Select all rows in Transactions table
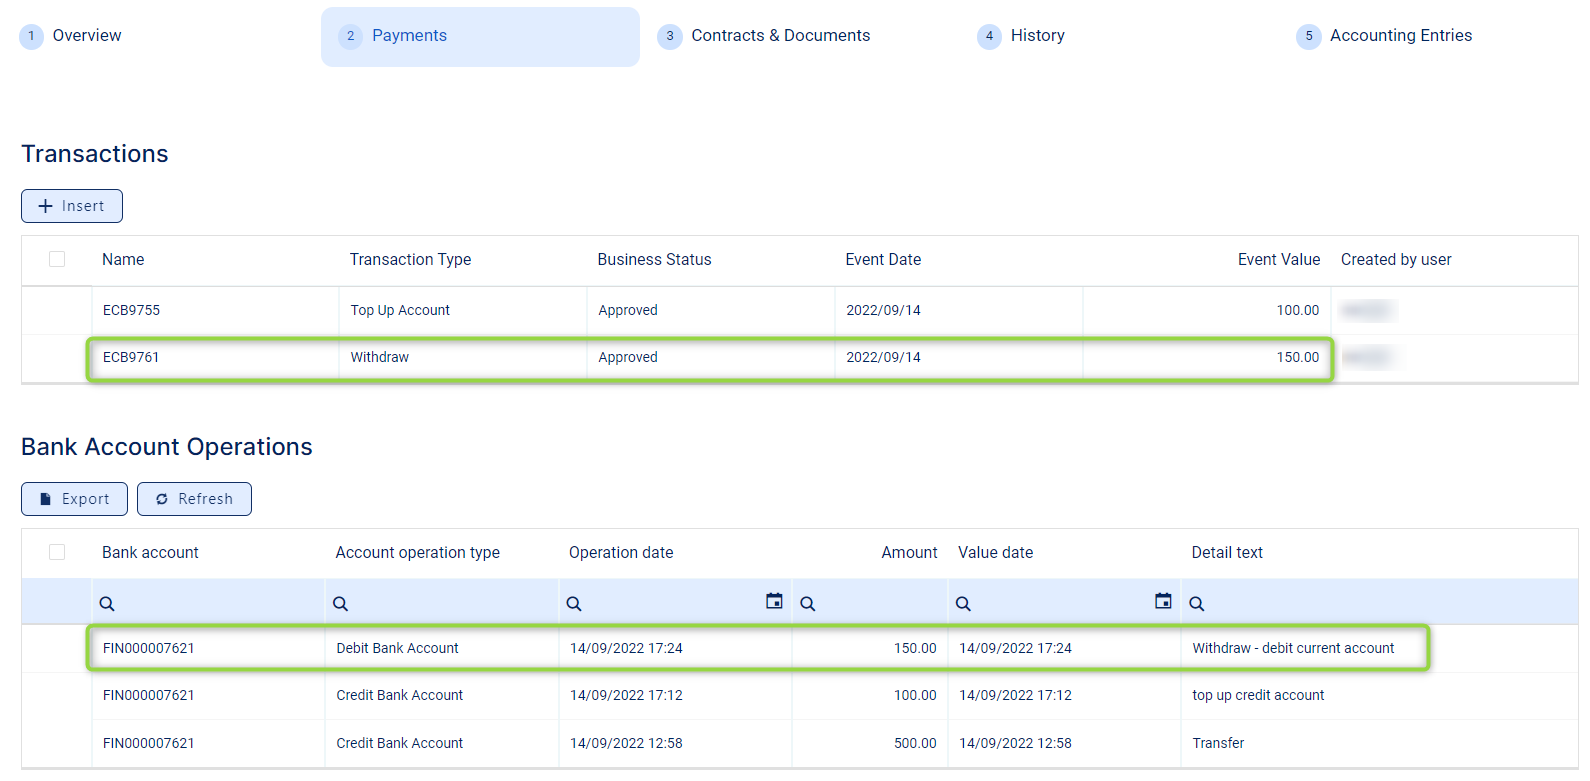The image size is (1590, 781). pos(57,259)
